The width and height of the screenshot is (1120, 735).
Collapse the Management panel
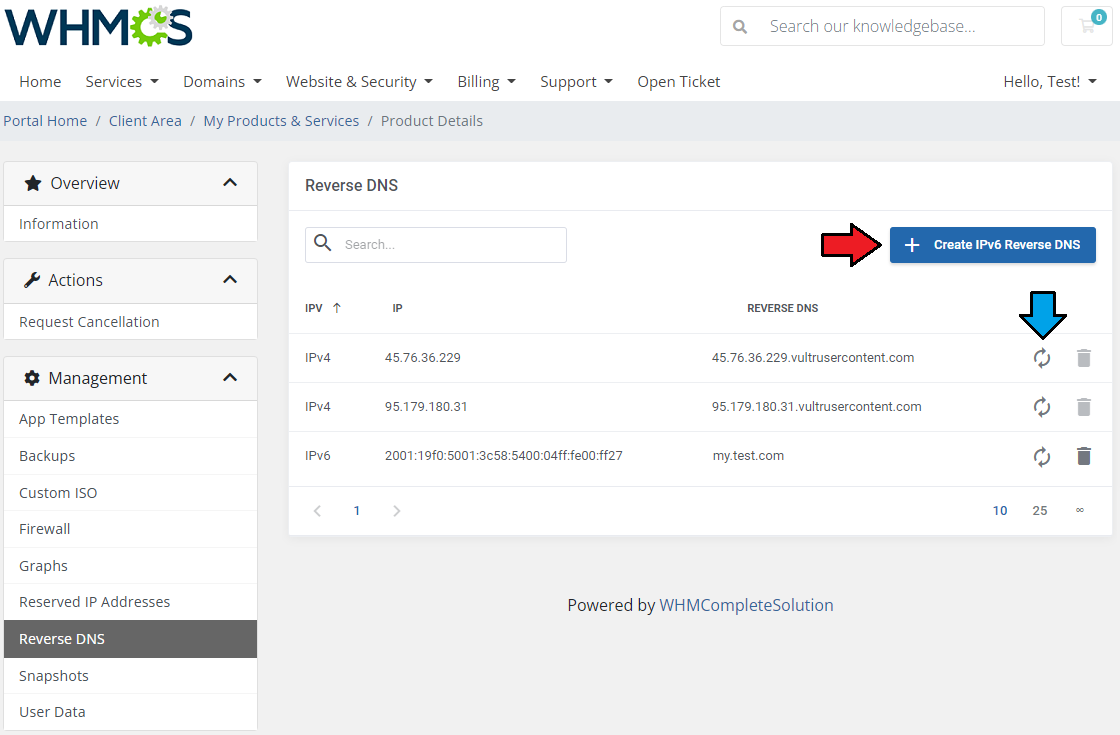click(x=230, y=378)
